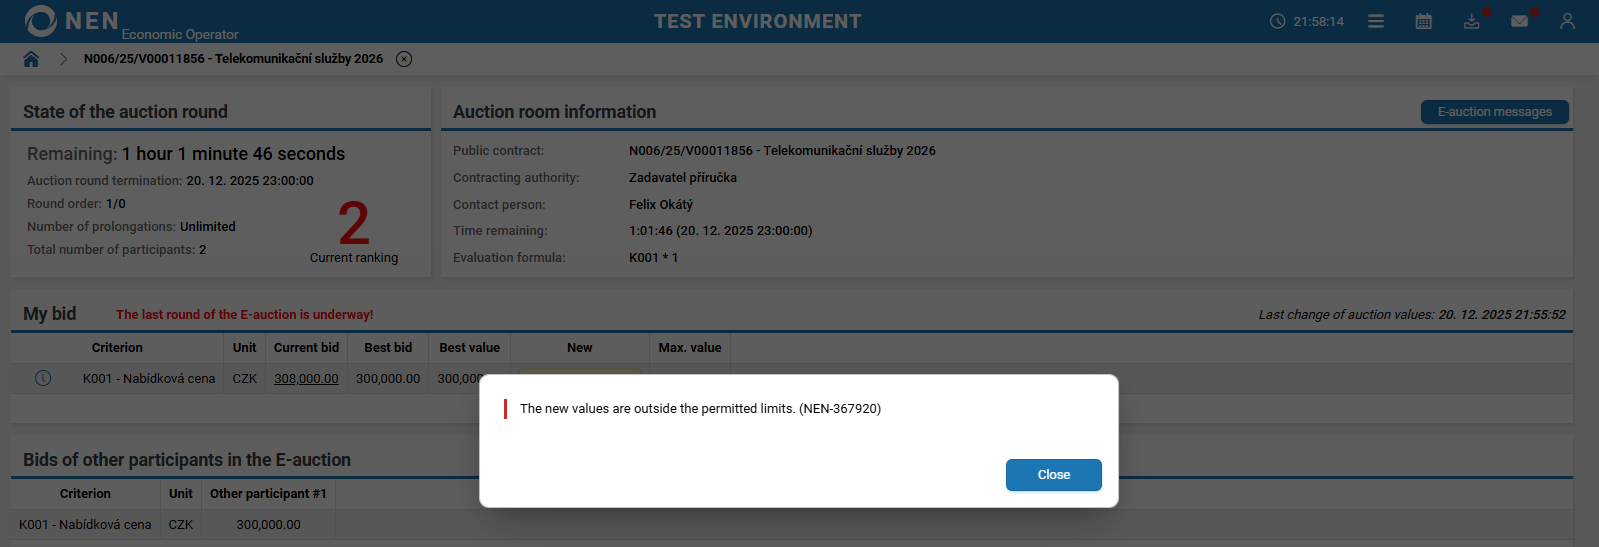Open the user profile icon
The image size is (1599, 547).
tap(1567, 21)
